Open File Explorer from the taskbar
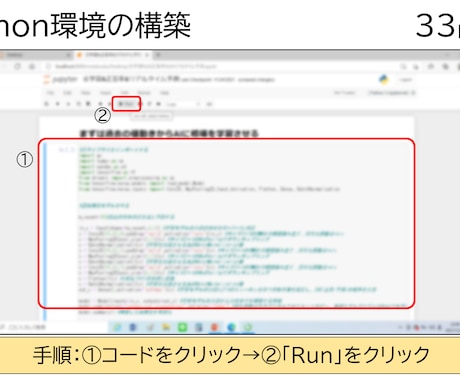460x380 pixels. point(166,327)
